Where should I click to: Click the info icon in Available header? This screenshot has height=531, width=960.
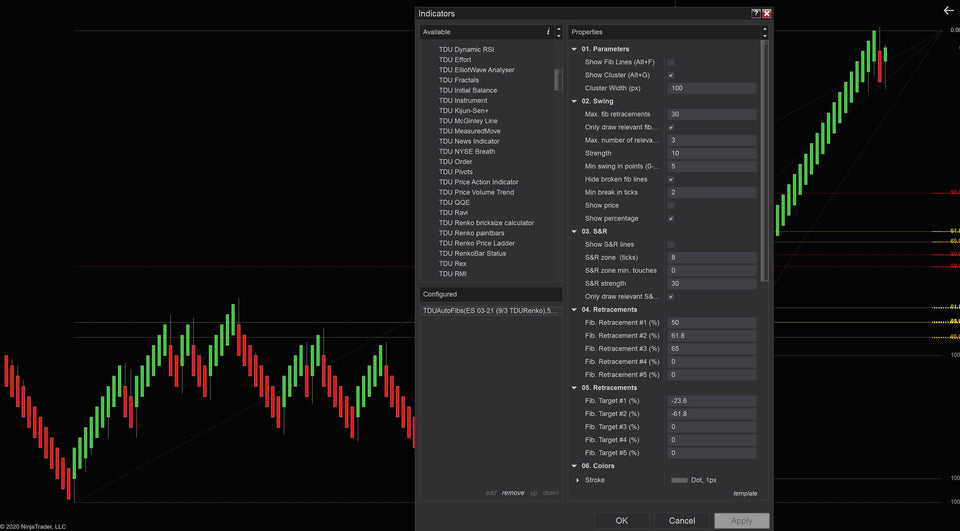[x=547, y=32]
